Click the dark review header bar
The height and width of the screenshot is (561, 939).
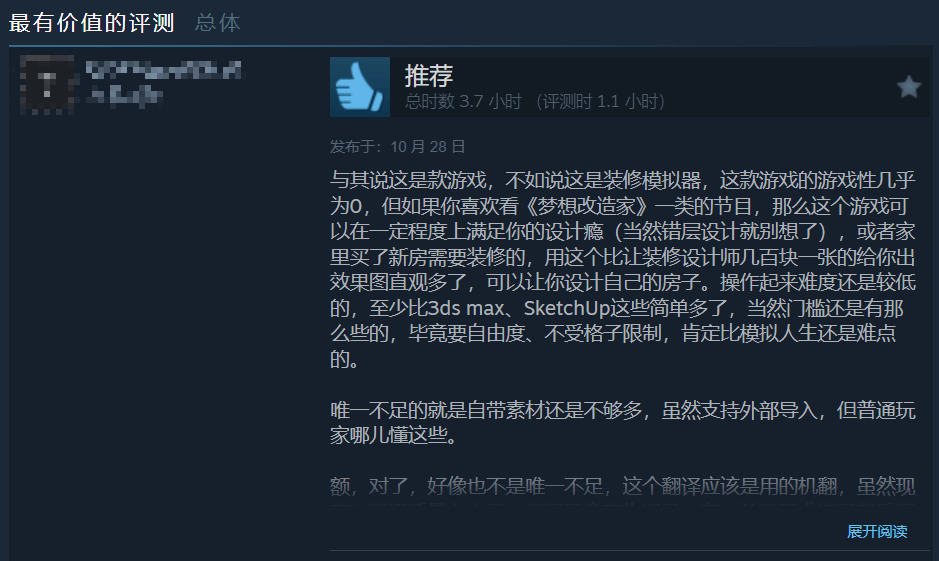(x=629, y=87)
